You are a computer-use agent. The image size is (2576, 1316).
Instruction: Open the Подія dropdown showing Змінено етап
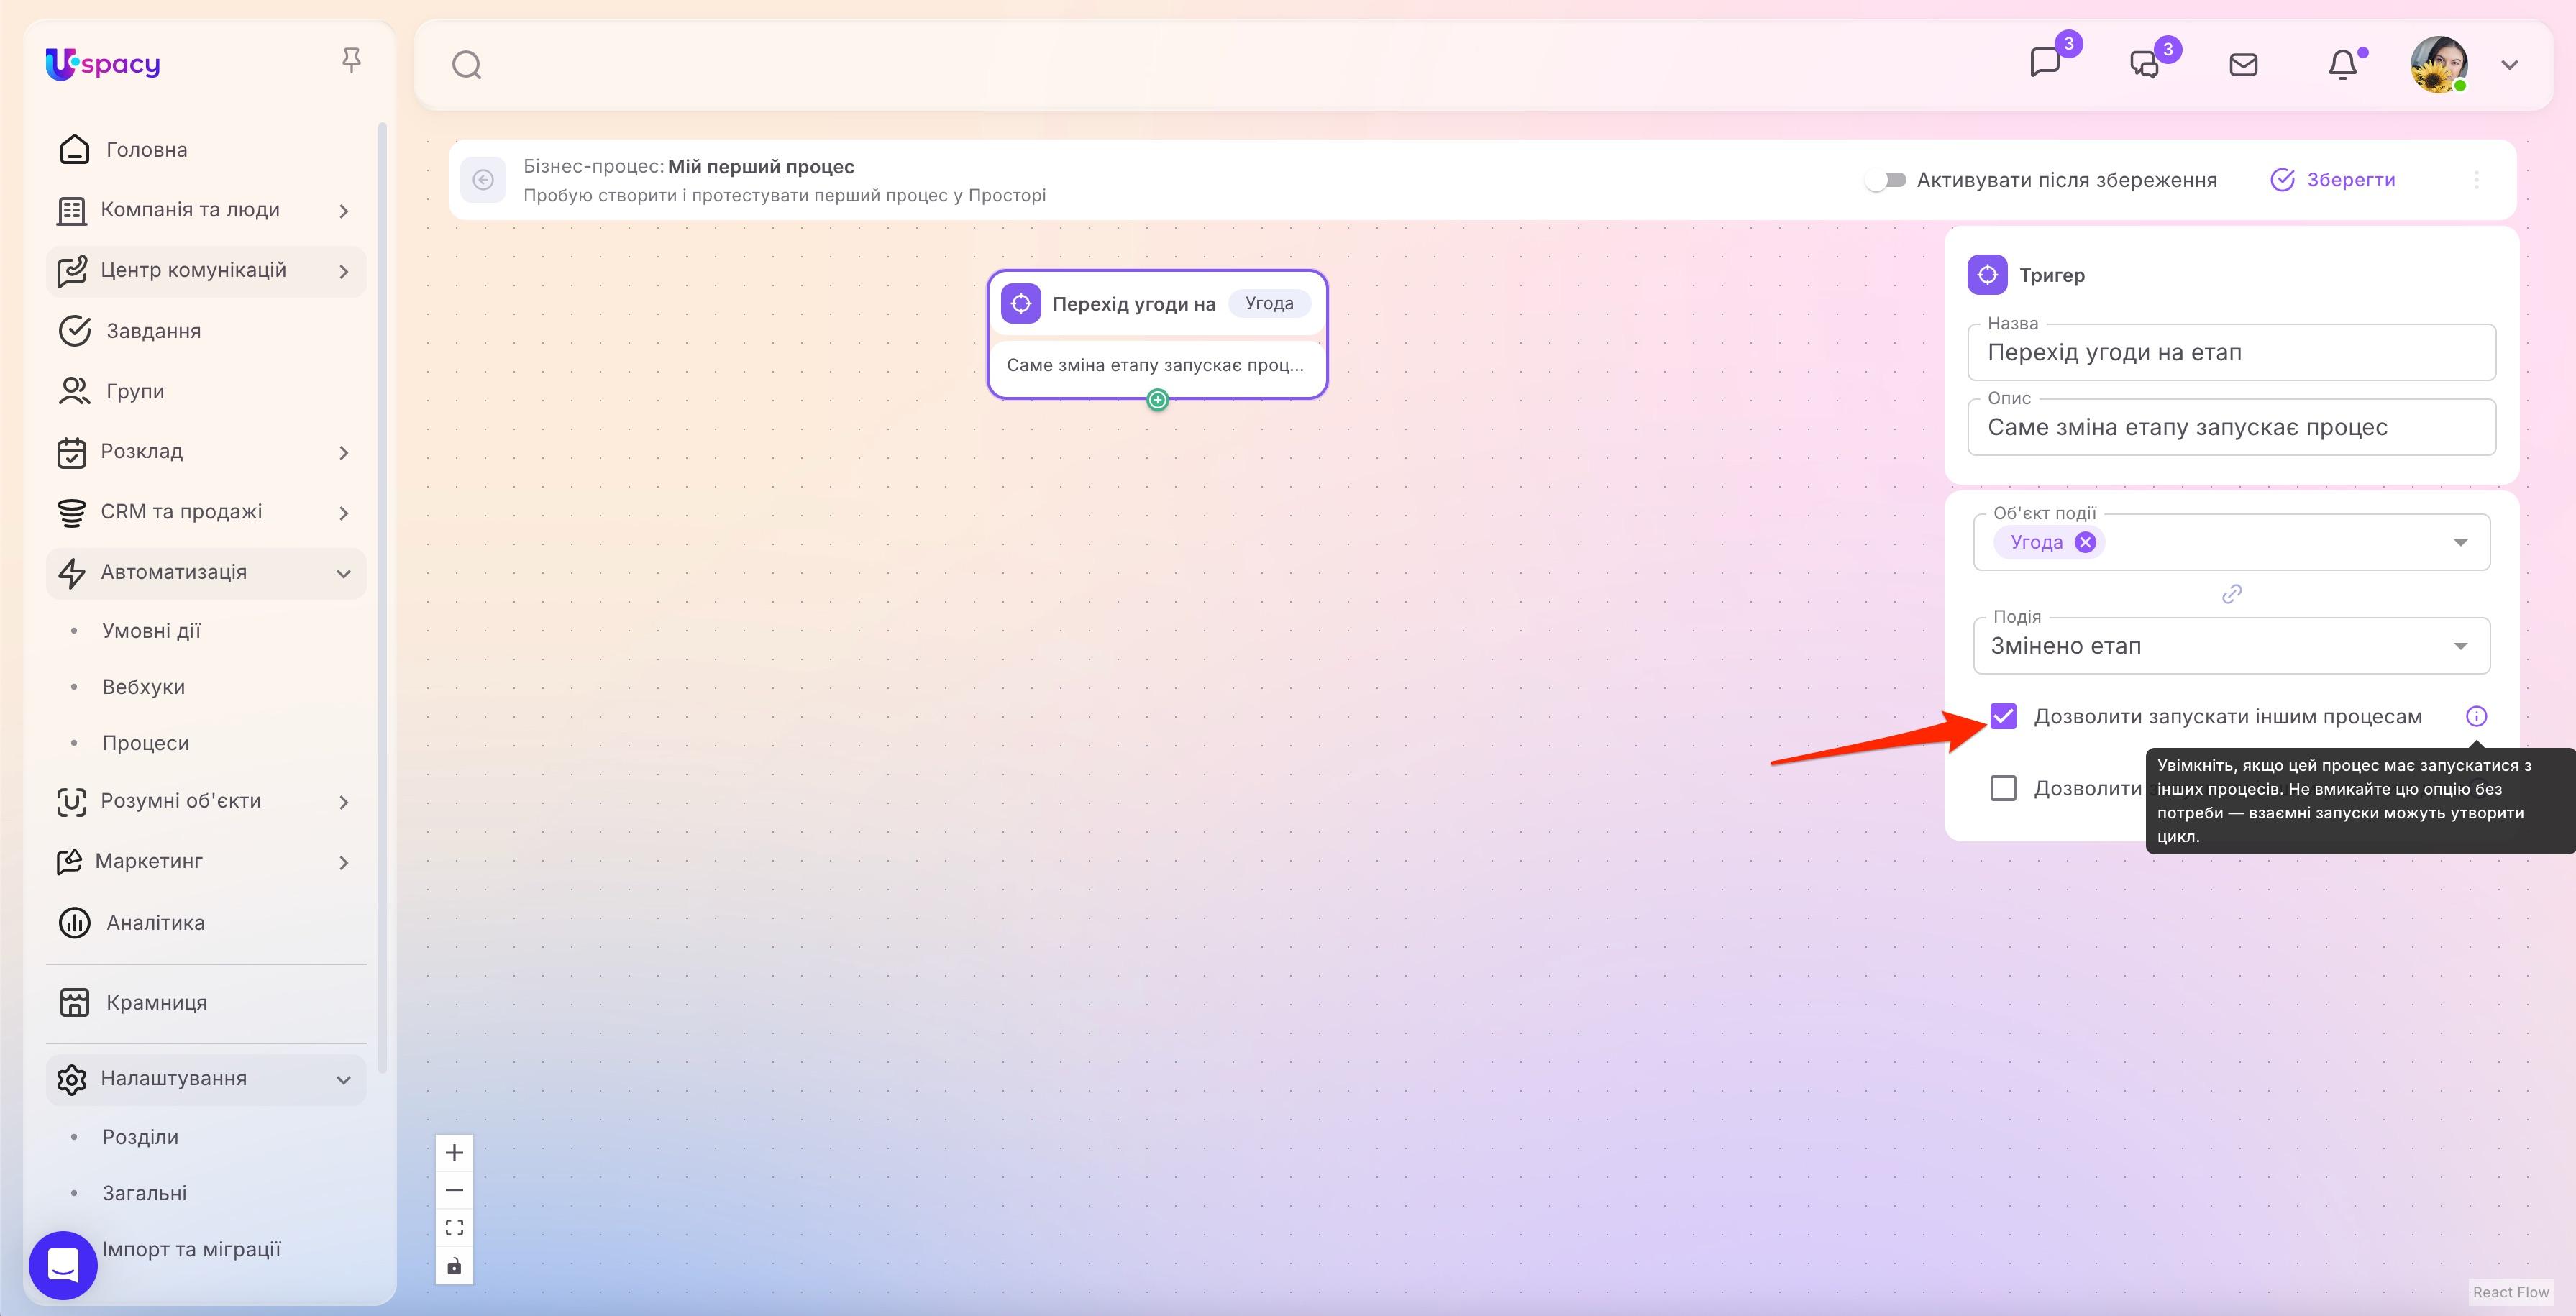pyautogui.click(x=2230, y=645)
